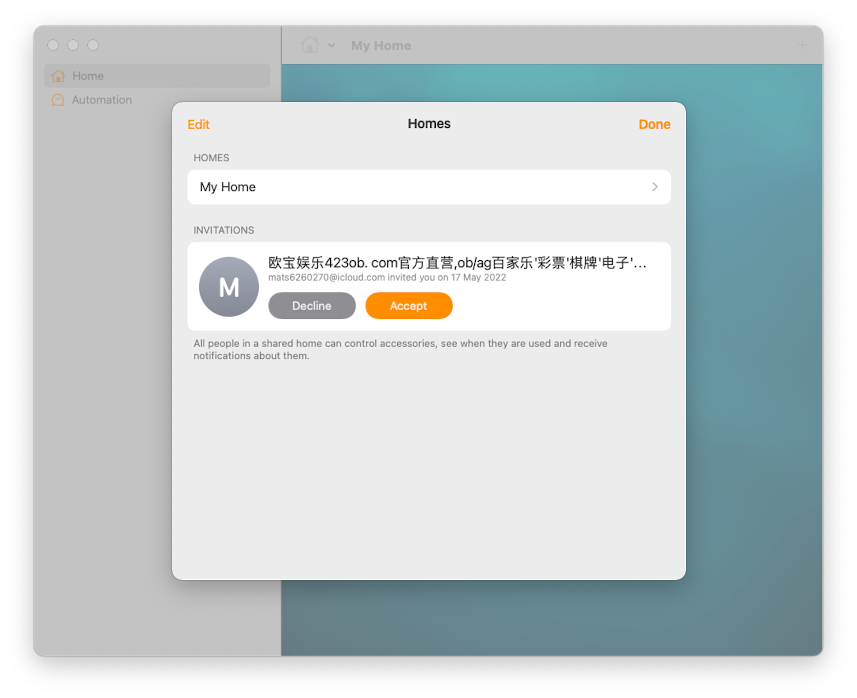Click the Home house icon in sidebar
The width and height of the screenshot is (857, 698).
[x=58, y=76]
